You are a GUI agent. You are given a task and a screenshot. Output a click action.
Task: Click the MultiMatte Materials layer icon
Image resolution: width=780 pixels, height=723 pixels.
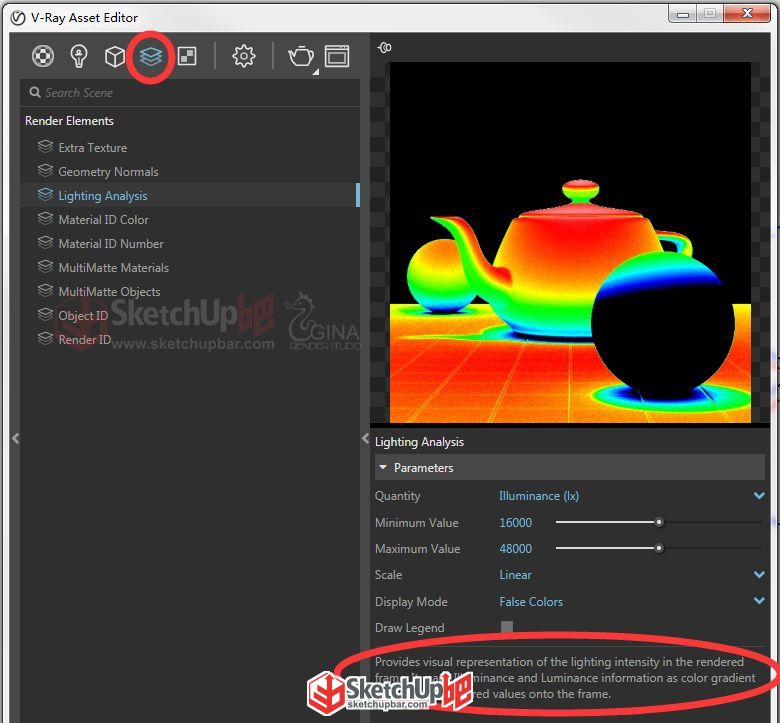click(x=45, y=266)
